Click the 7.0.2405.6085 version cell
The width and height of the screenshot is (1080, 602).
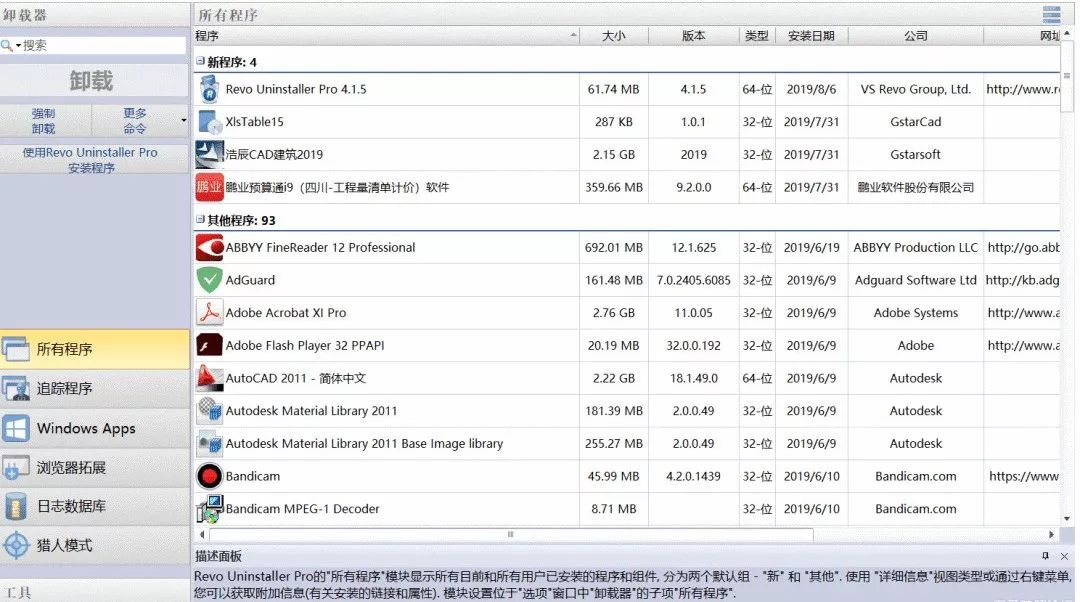(694, 280)
